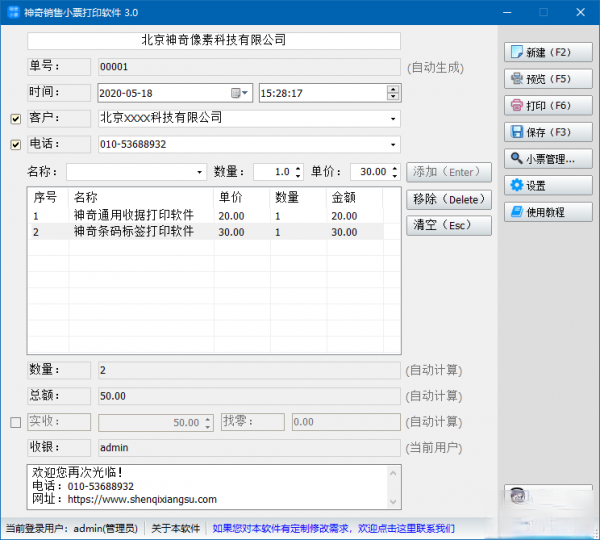The image size is (600, 540).
Task: Enable the 实收 received amount checkbox
Action: tap(15, 423)
